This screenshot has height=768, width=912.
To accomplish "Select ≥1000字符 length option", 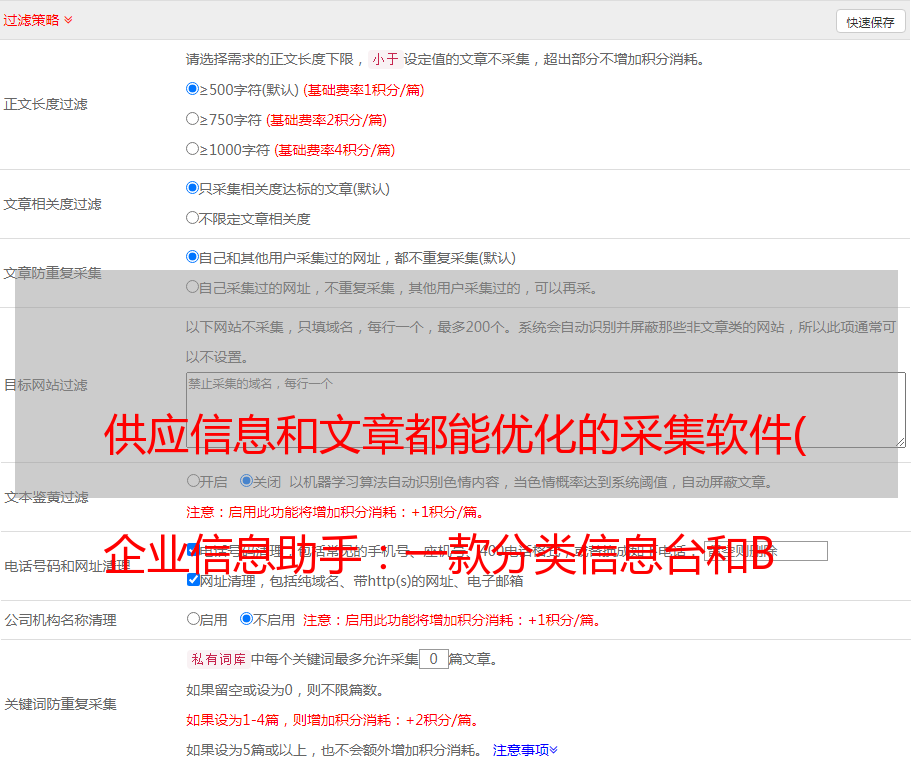I will click(x=192, y=149).
